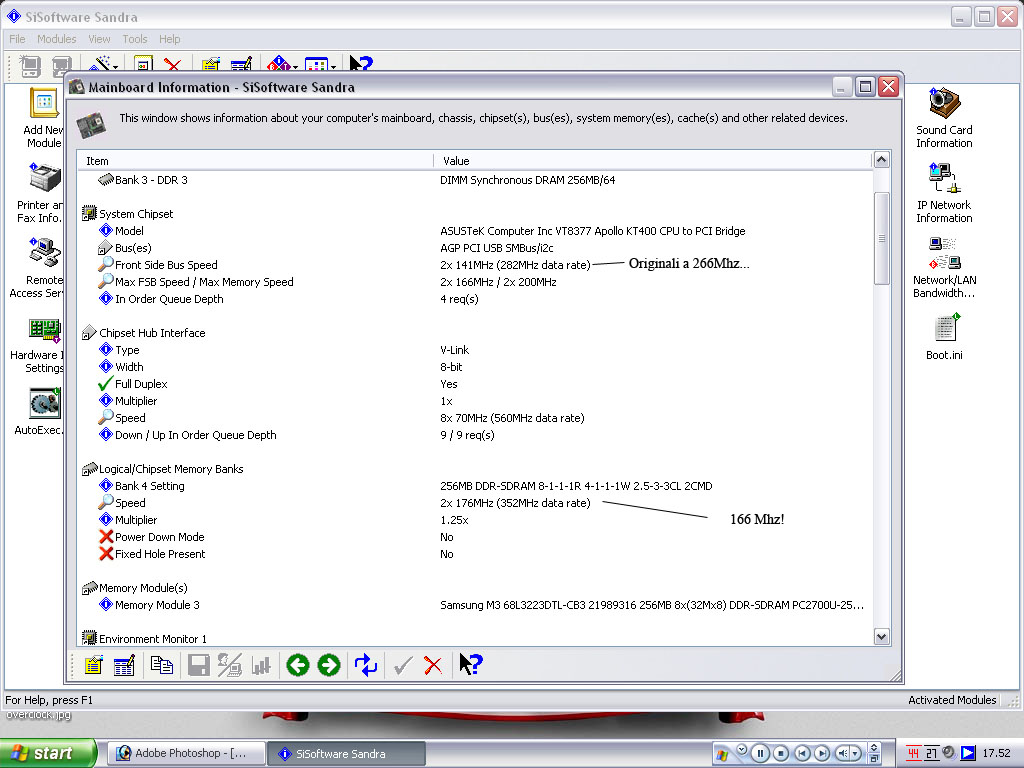Click the grey checkmark OK icon

pos(403,665)
